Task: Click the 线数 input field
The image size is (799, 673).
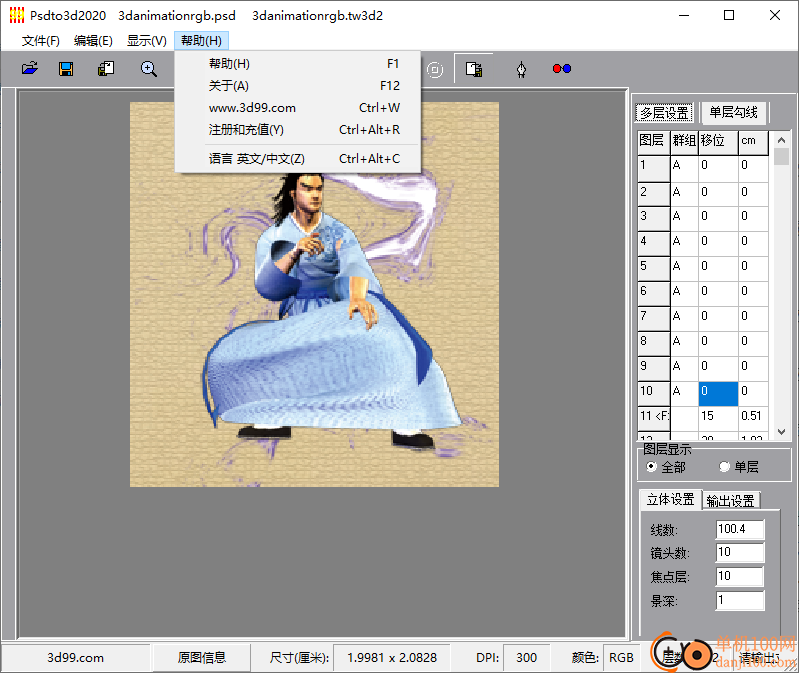Action: pyautogui.click(x=740, y=529)
